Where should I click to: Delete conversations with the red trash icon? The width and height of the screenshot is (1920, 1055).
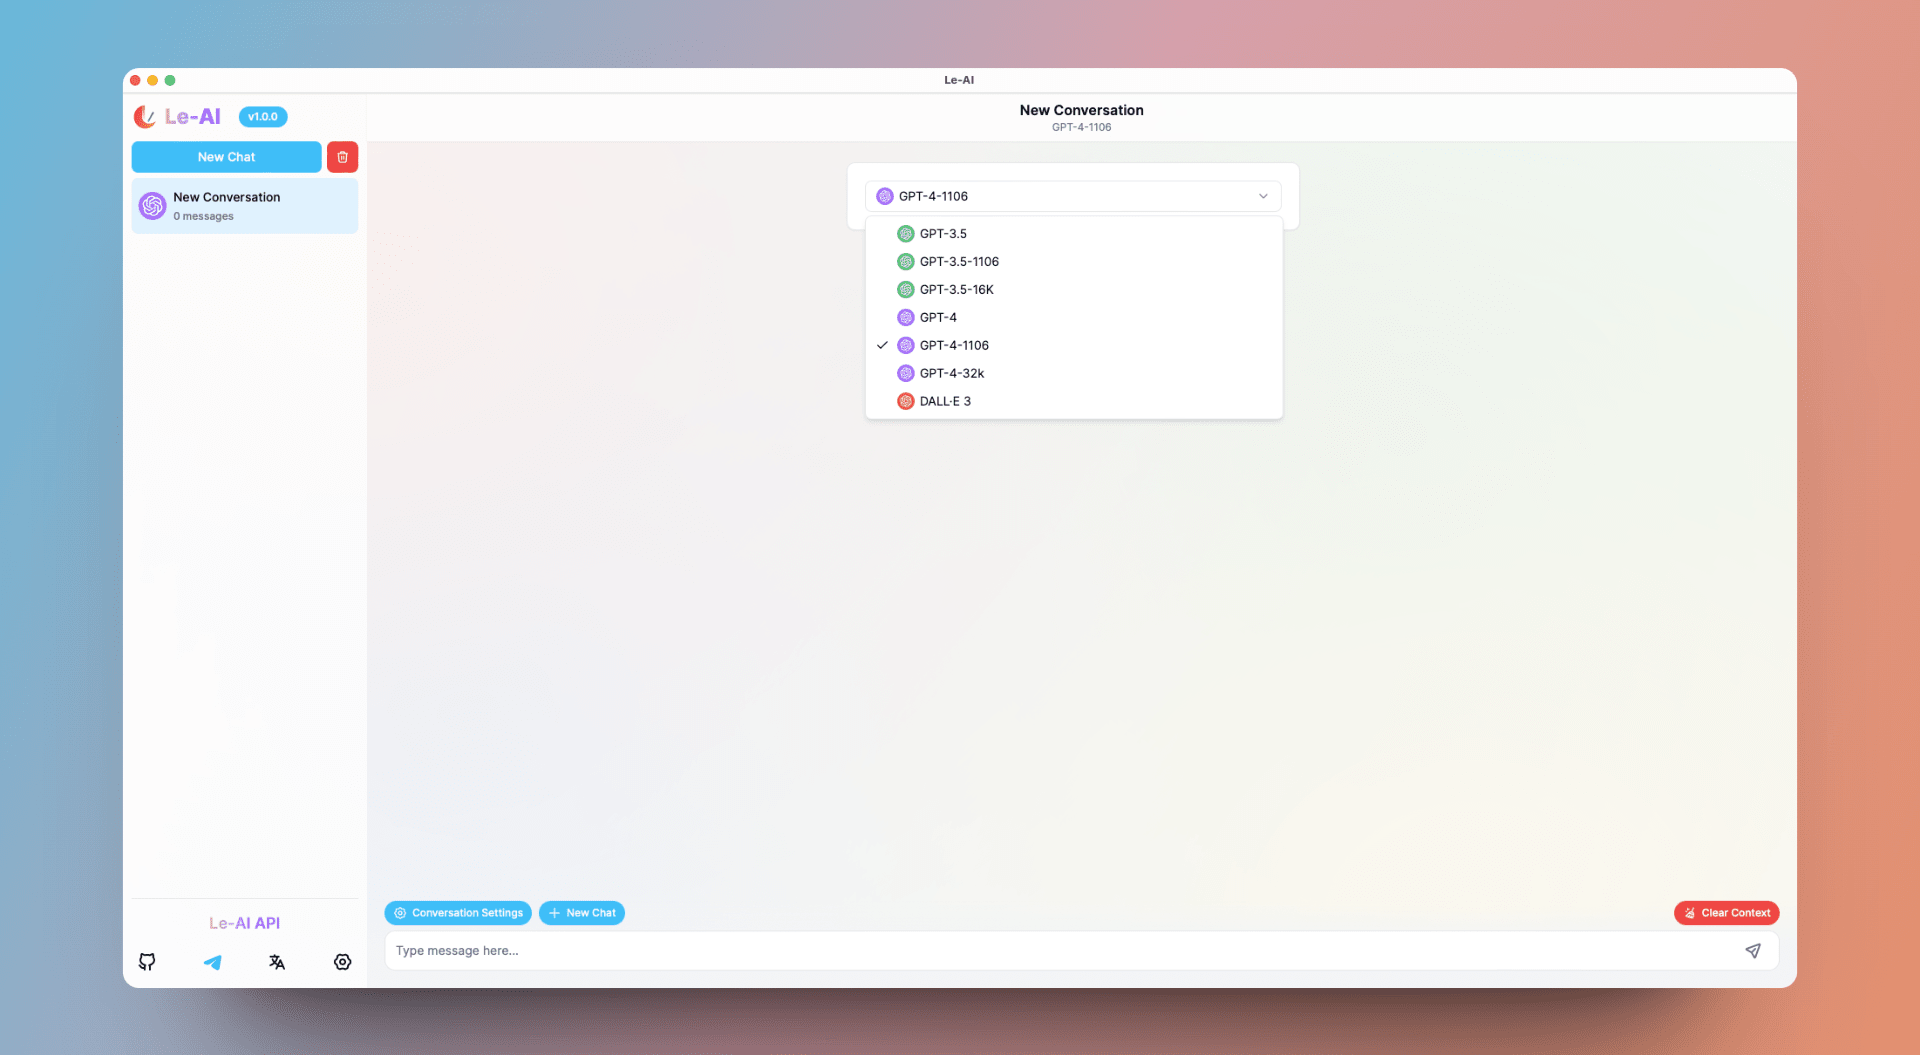(x=342, y=157)
